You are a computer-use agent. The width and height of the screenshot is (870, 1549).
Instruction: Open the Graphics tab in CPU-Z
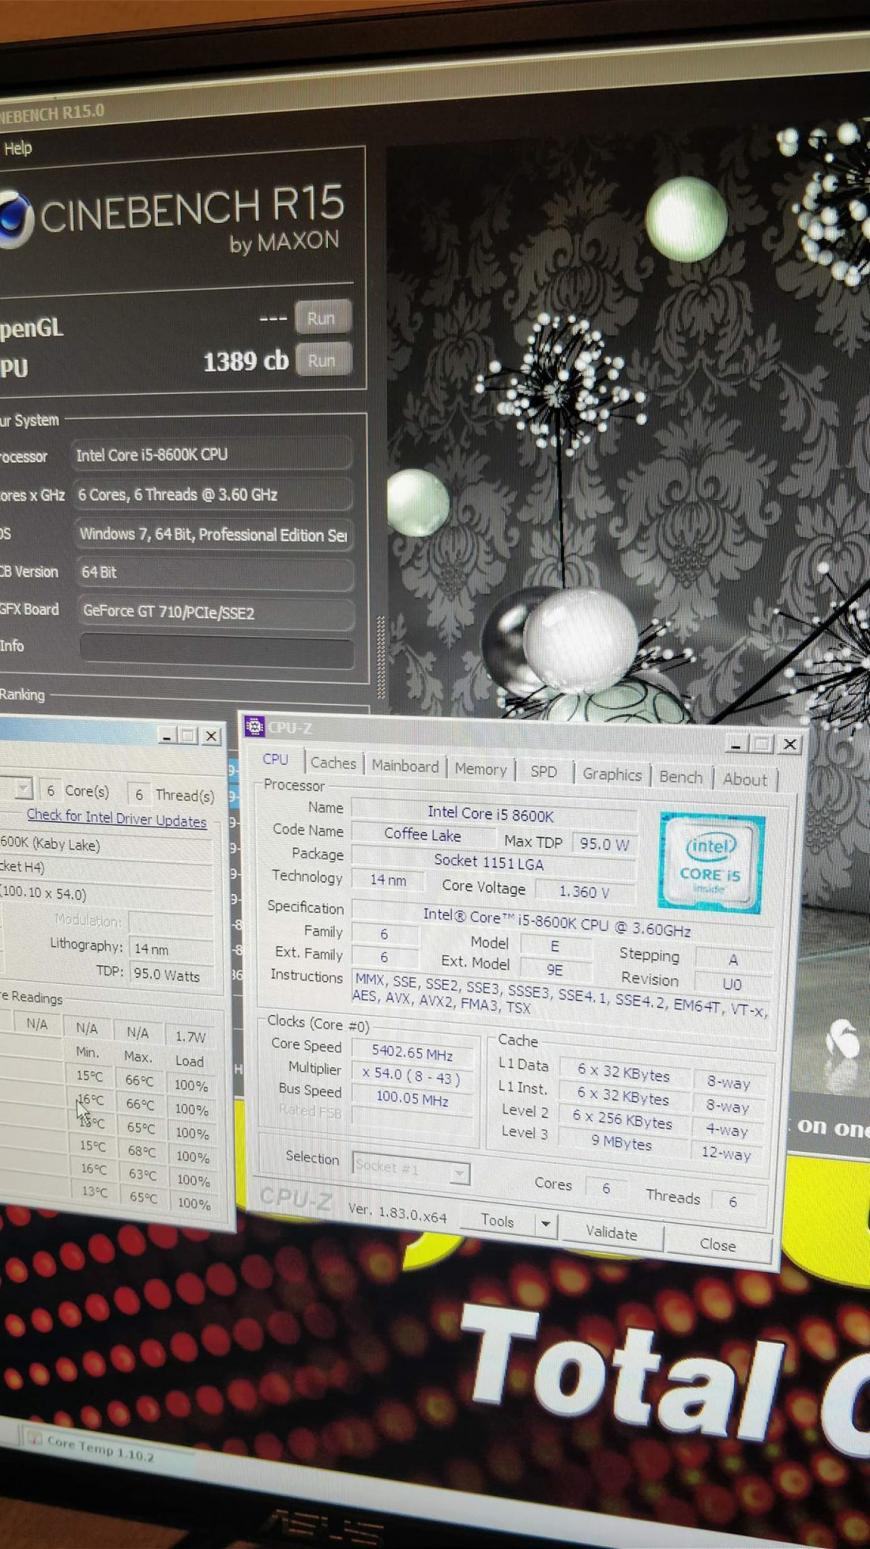point(612,774)
